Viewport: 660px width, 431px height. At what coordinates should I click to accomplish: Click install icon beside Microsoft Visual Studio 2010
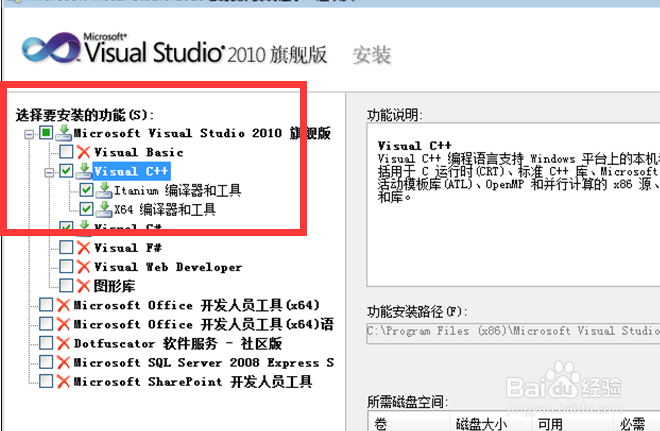(64, 133)
